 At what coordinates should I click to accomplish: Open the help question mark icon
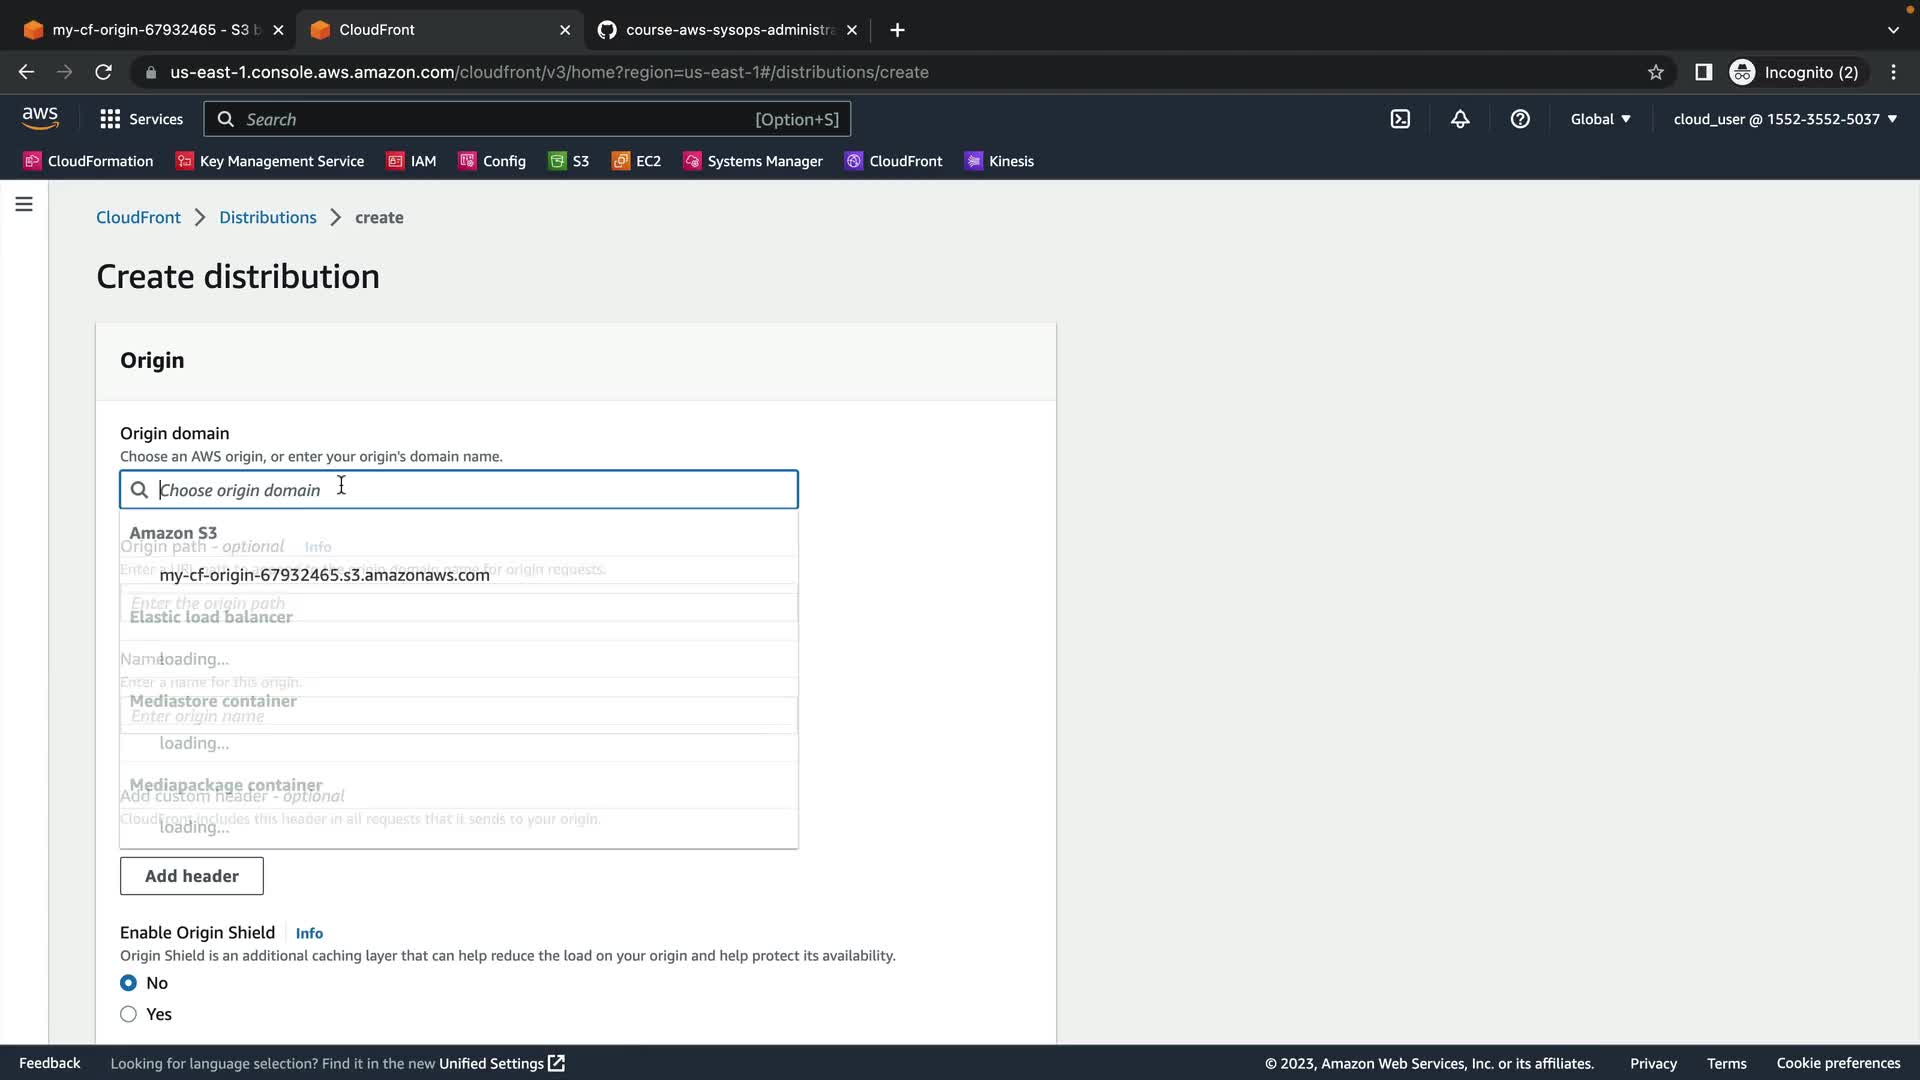1520,119
